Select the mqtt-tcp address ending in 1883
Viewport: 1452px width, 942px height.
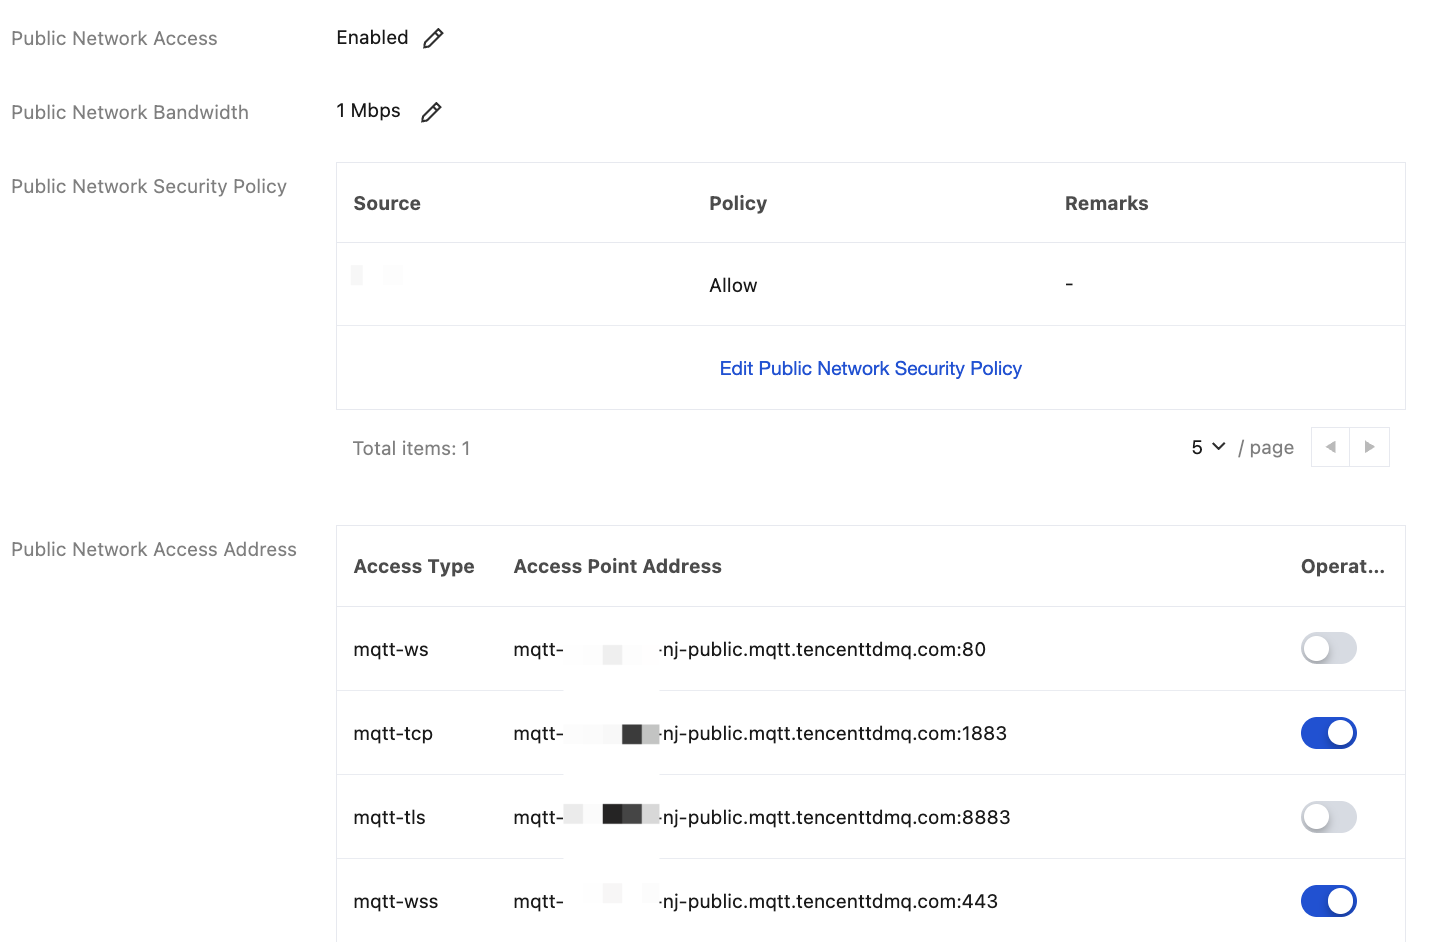[x=760, y=734]
